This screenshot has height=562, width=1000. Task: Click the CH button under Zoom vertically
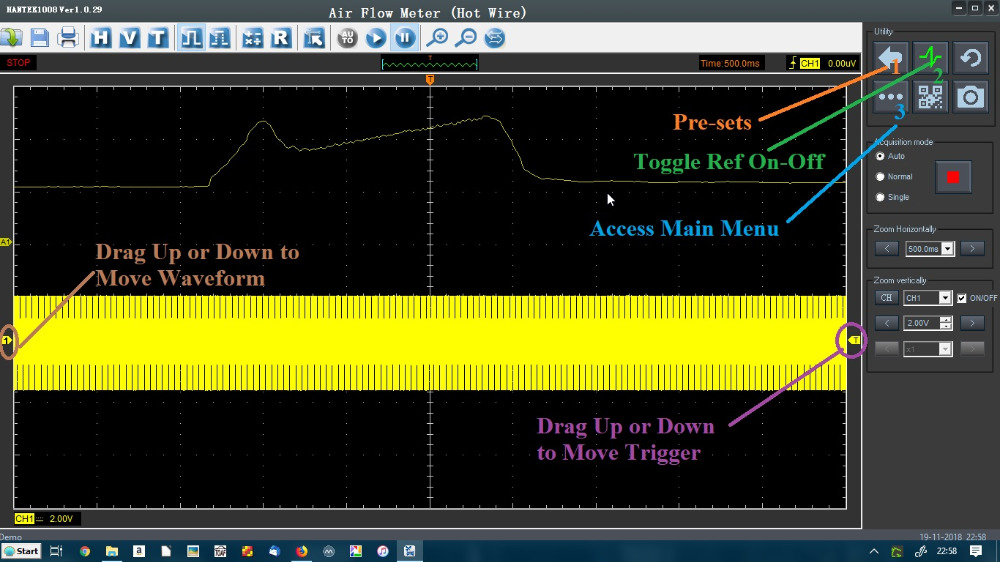click(x=886, y=298)
